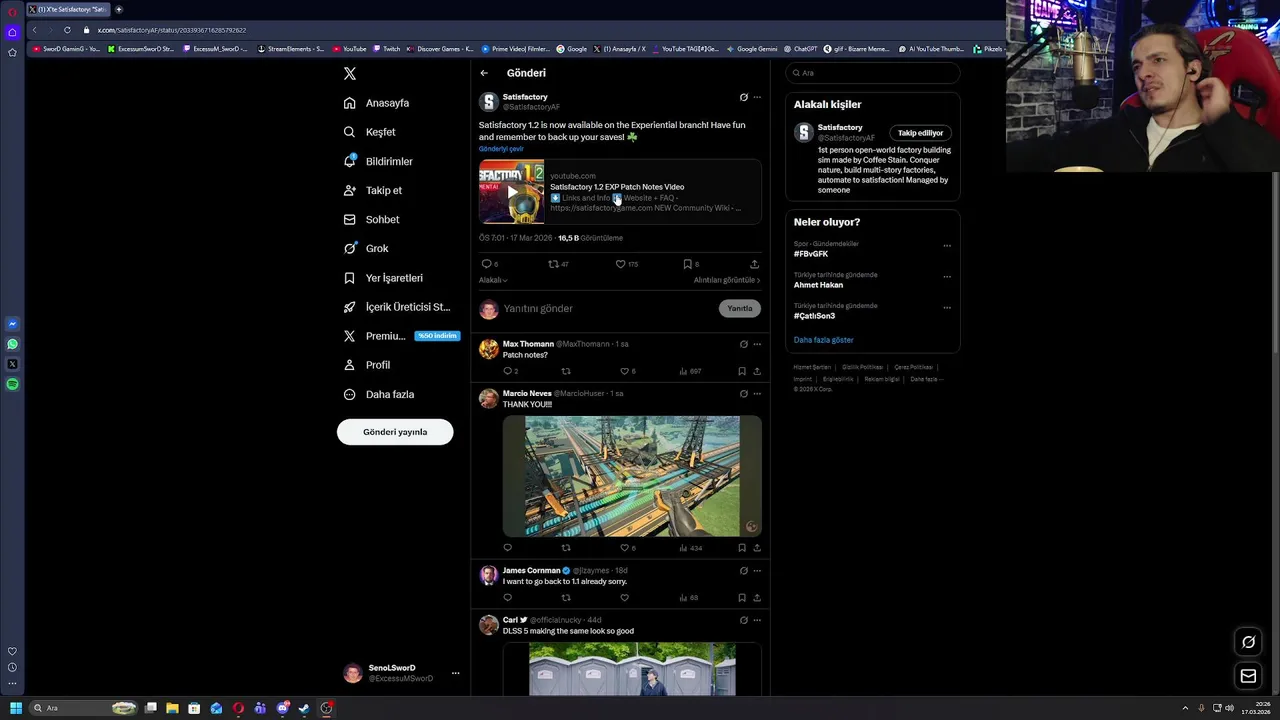Like Max Thomann's reply

(624, 371)
